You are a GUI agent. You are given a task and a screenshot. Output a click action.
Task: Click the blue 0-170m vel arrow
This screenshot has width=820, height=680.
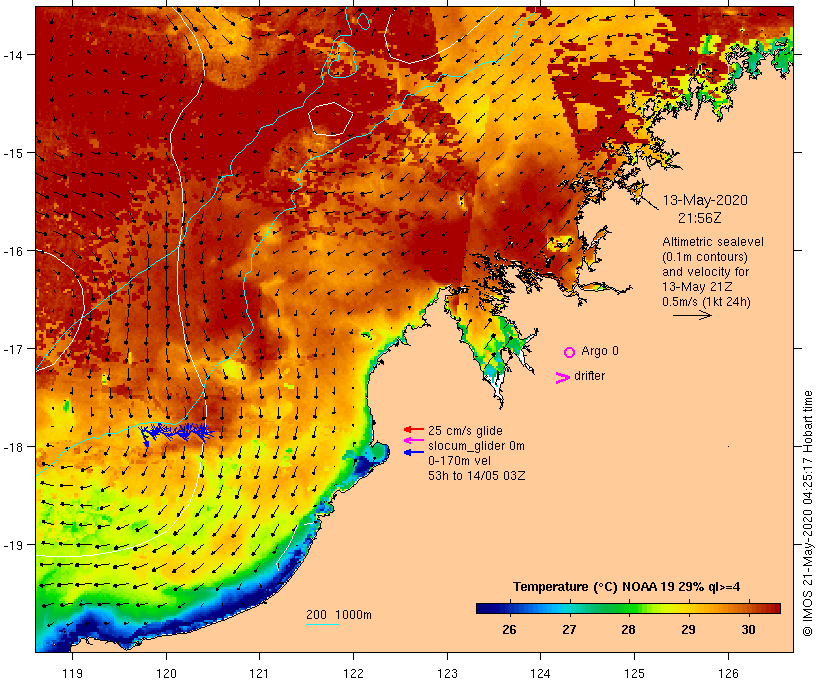click(413, 452)
